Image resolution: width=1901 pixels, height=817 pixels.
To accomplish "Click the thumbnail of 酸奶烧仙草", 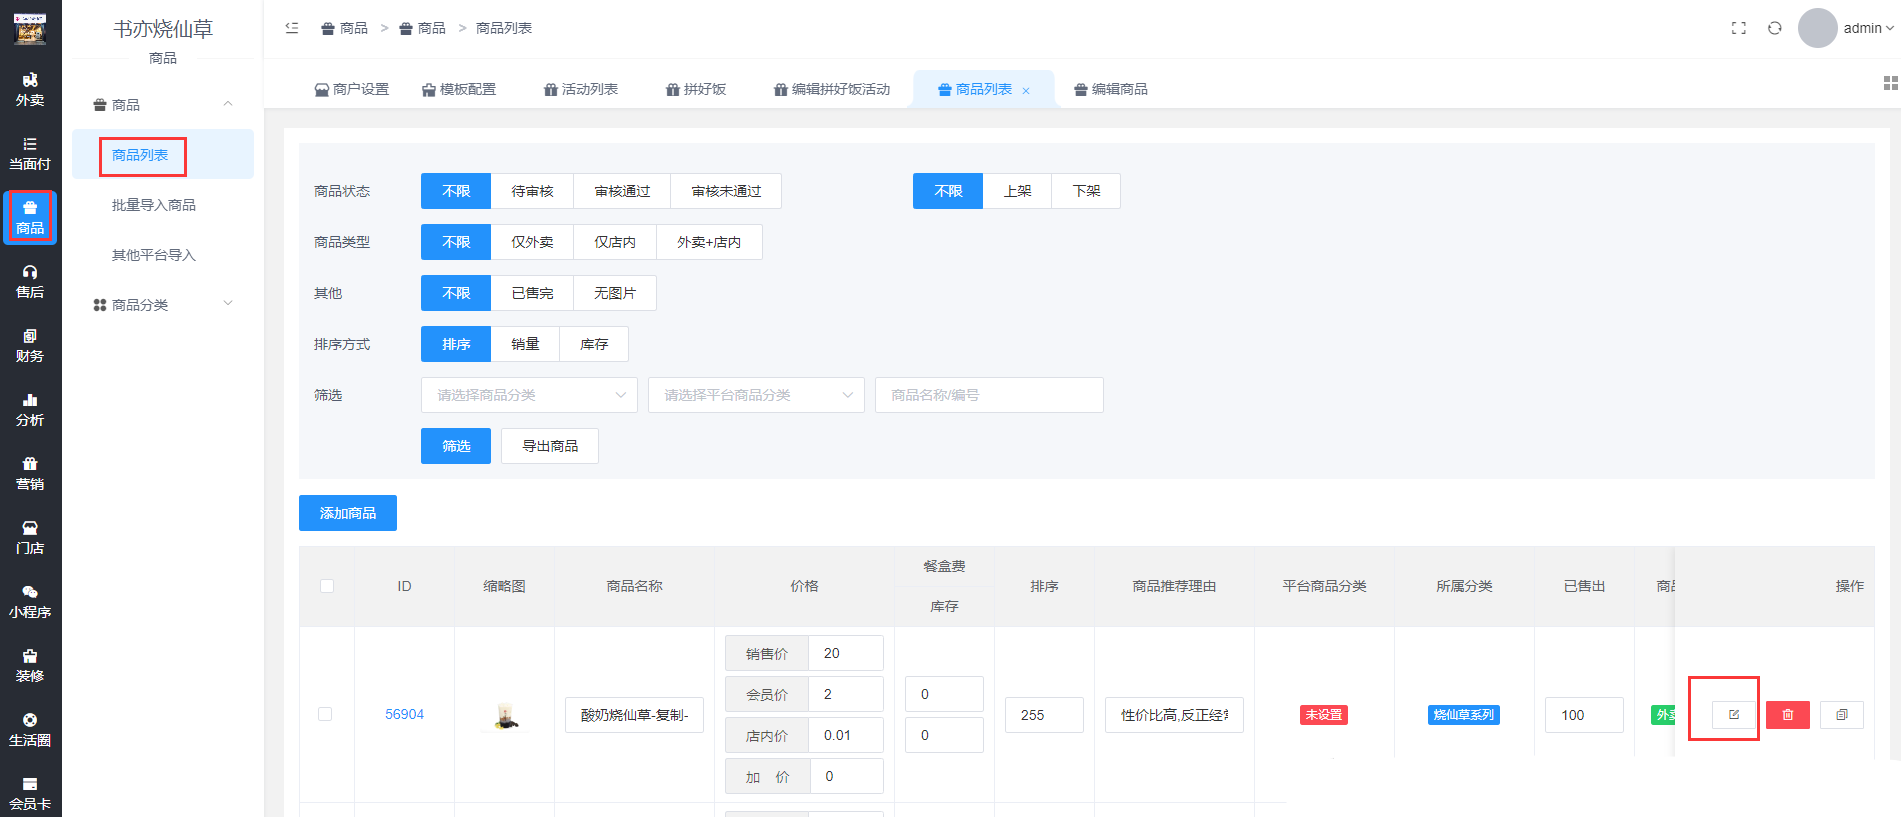I will click(506, 715).
